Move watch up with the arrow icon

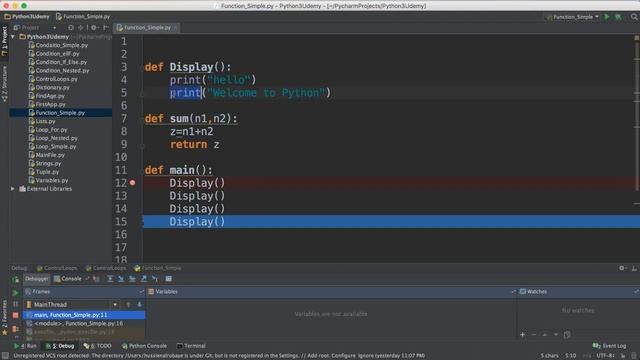point(544,335)
